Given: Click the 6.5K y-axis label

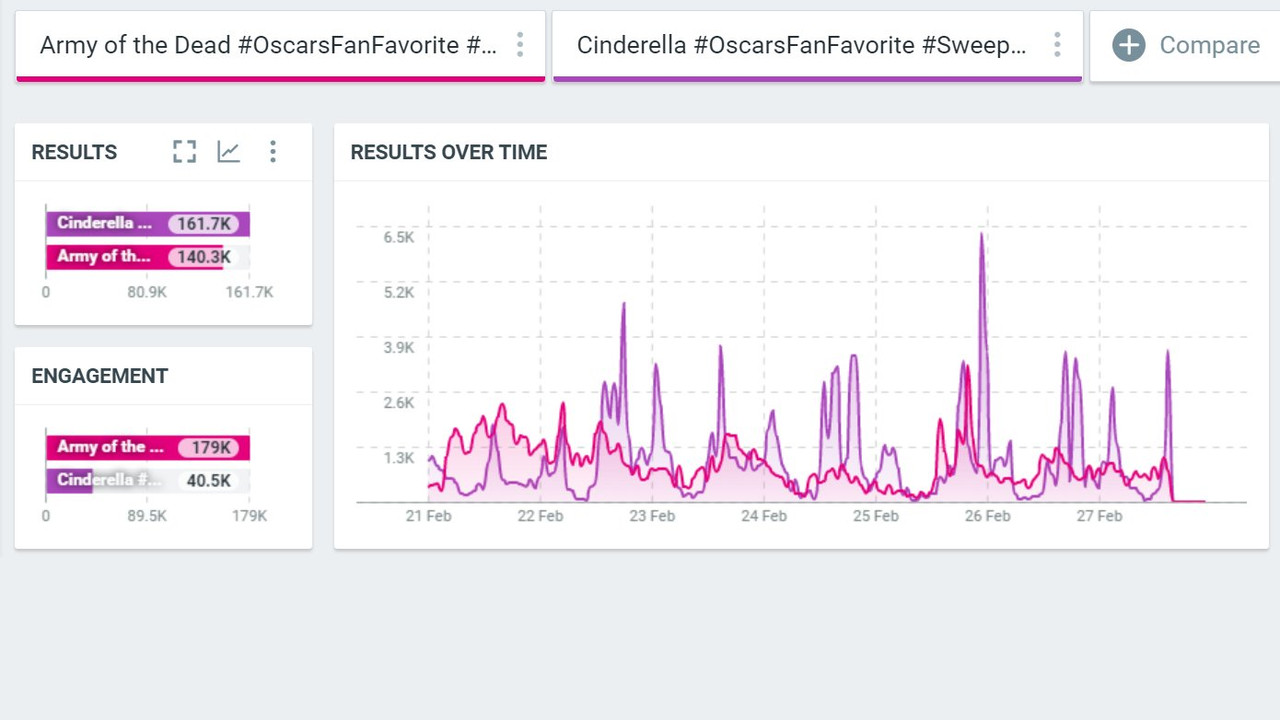Looking at the screenshot, I should [398, 237].
